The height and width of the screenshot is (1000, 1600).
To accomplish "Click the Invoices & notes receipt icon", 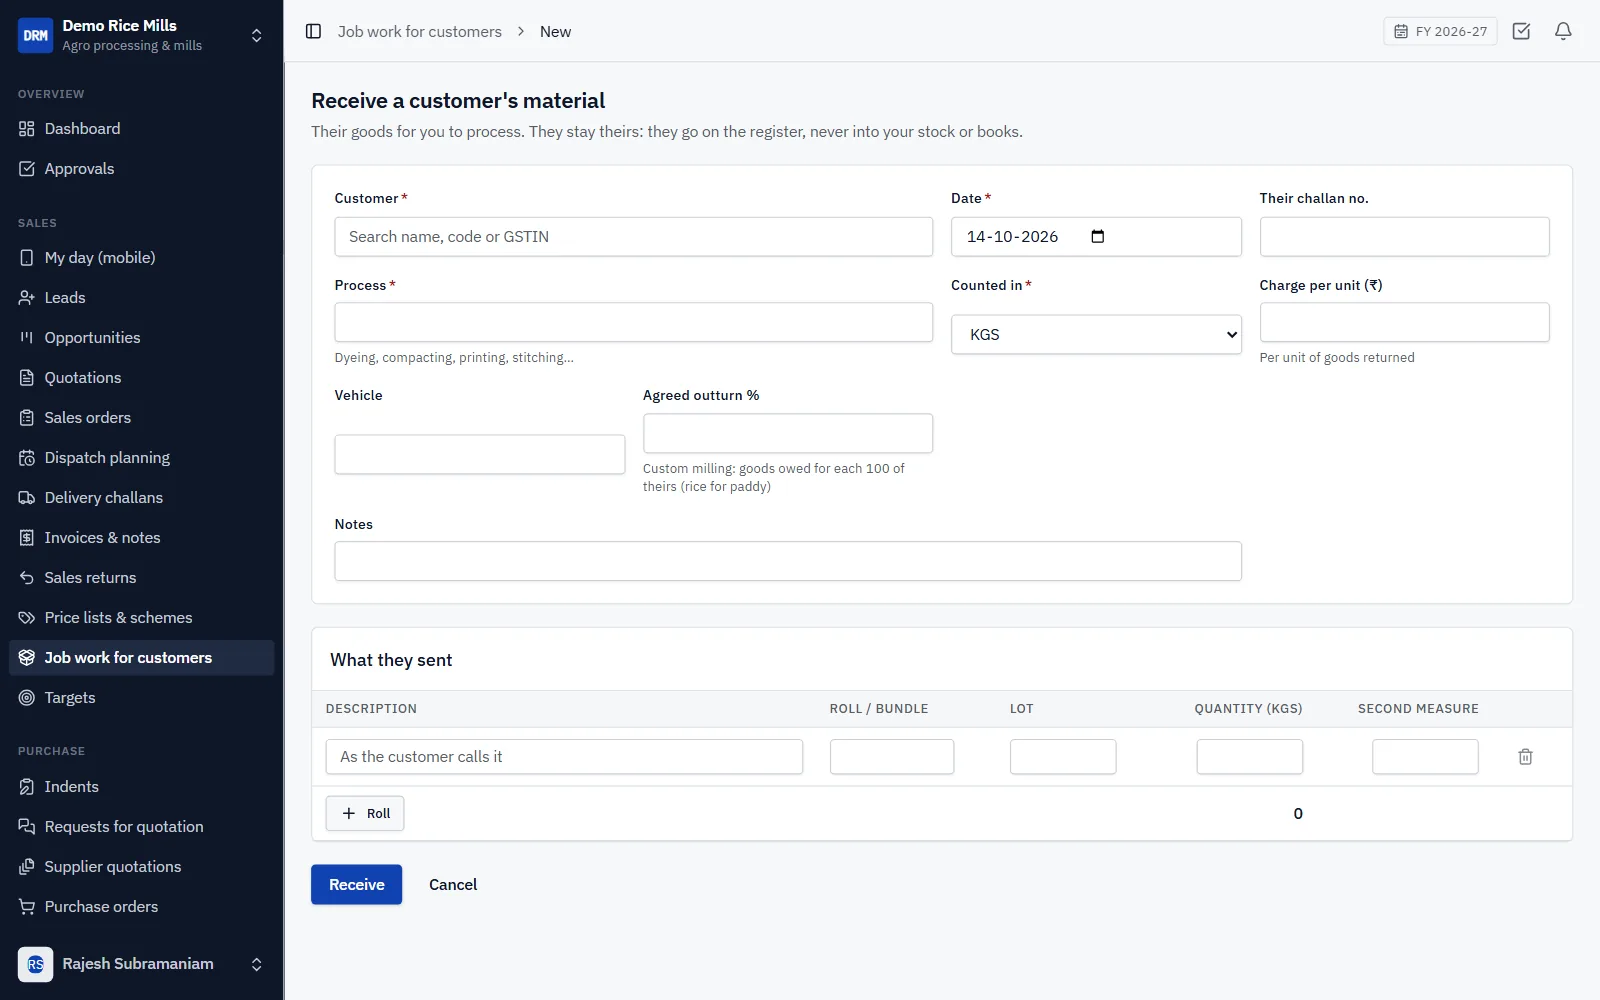I will (27, 538).
